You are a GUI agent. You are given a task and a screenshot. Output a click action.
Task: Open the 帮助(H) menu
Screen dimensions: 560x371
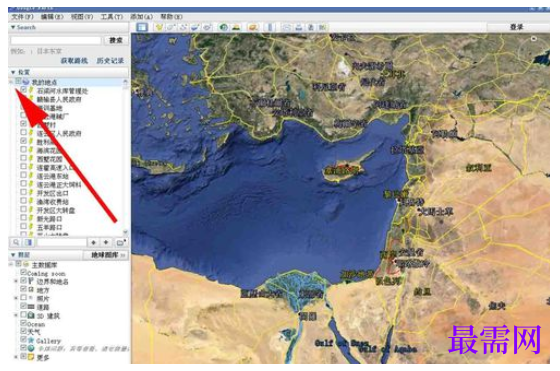[x=171, y=17]
